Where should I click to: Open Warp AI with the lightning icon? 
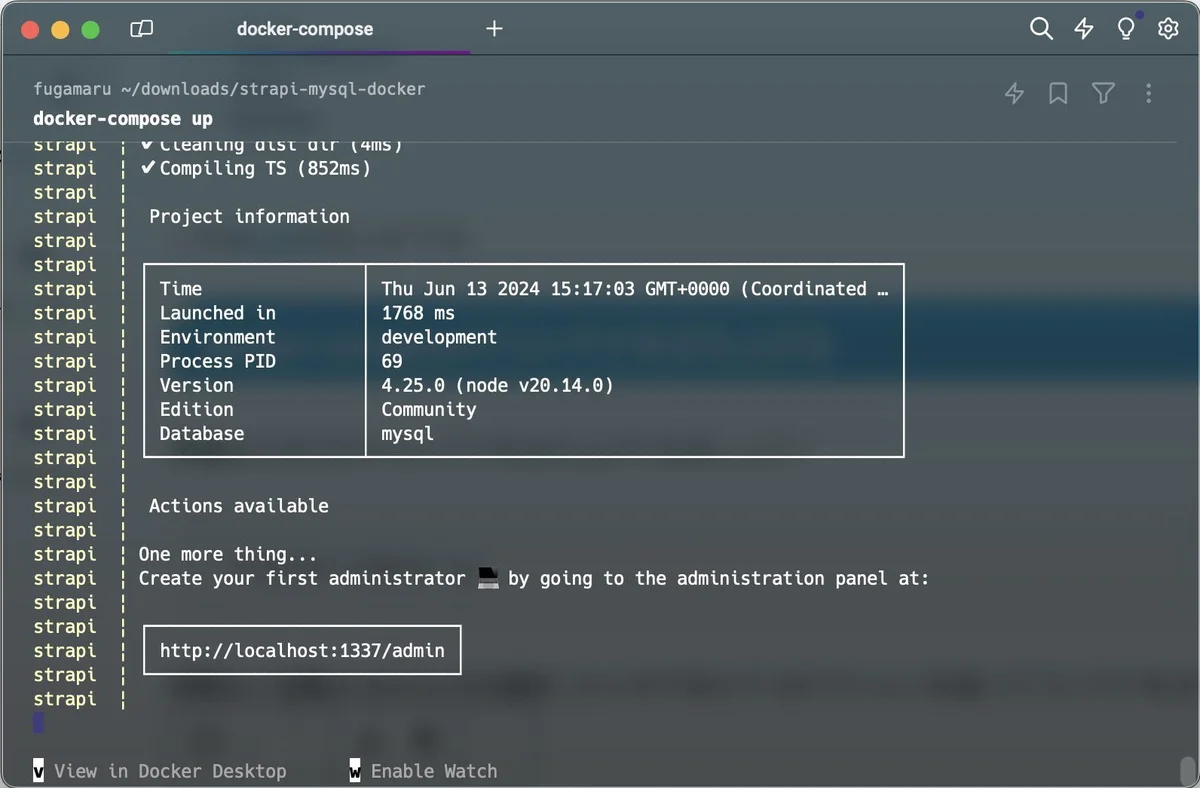tap(1084, 29)
